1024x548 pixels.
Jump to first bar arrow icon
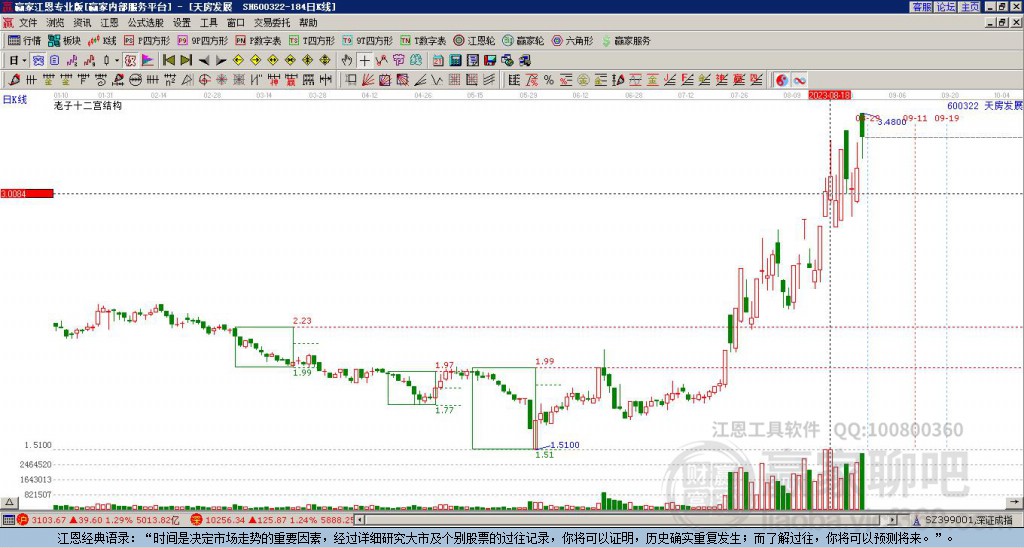pyautogui.click(x=168, y=61)
